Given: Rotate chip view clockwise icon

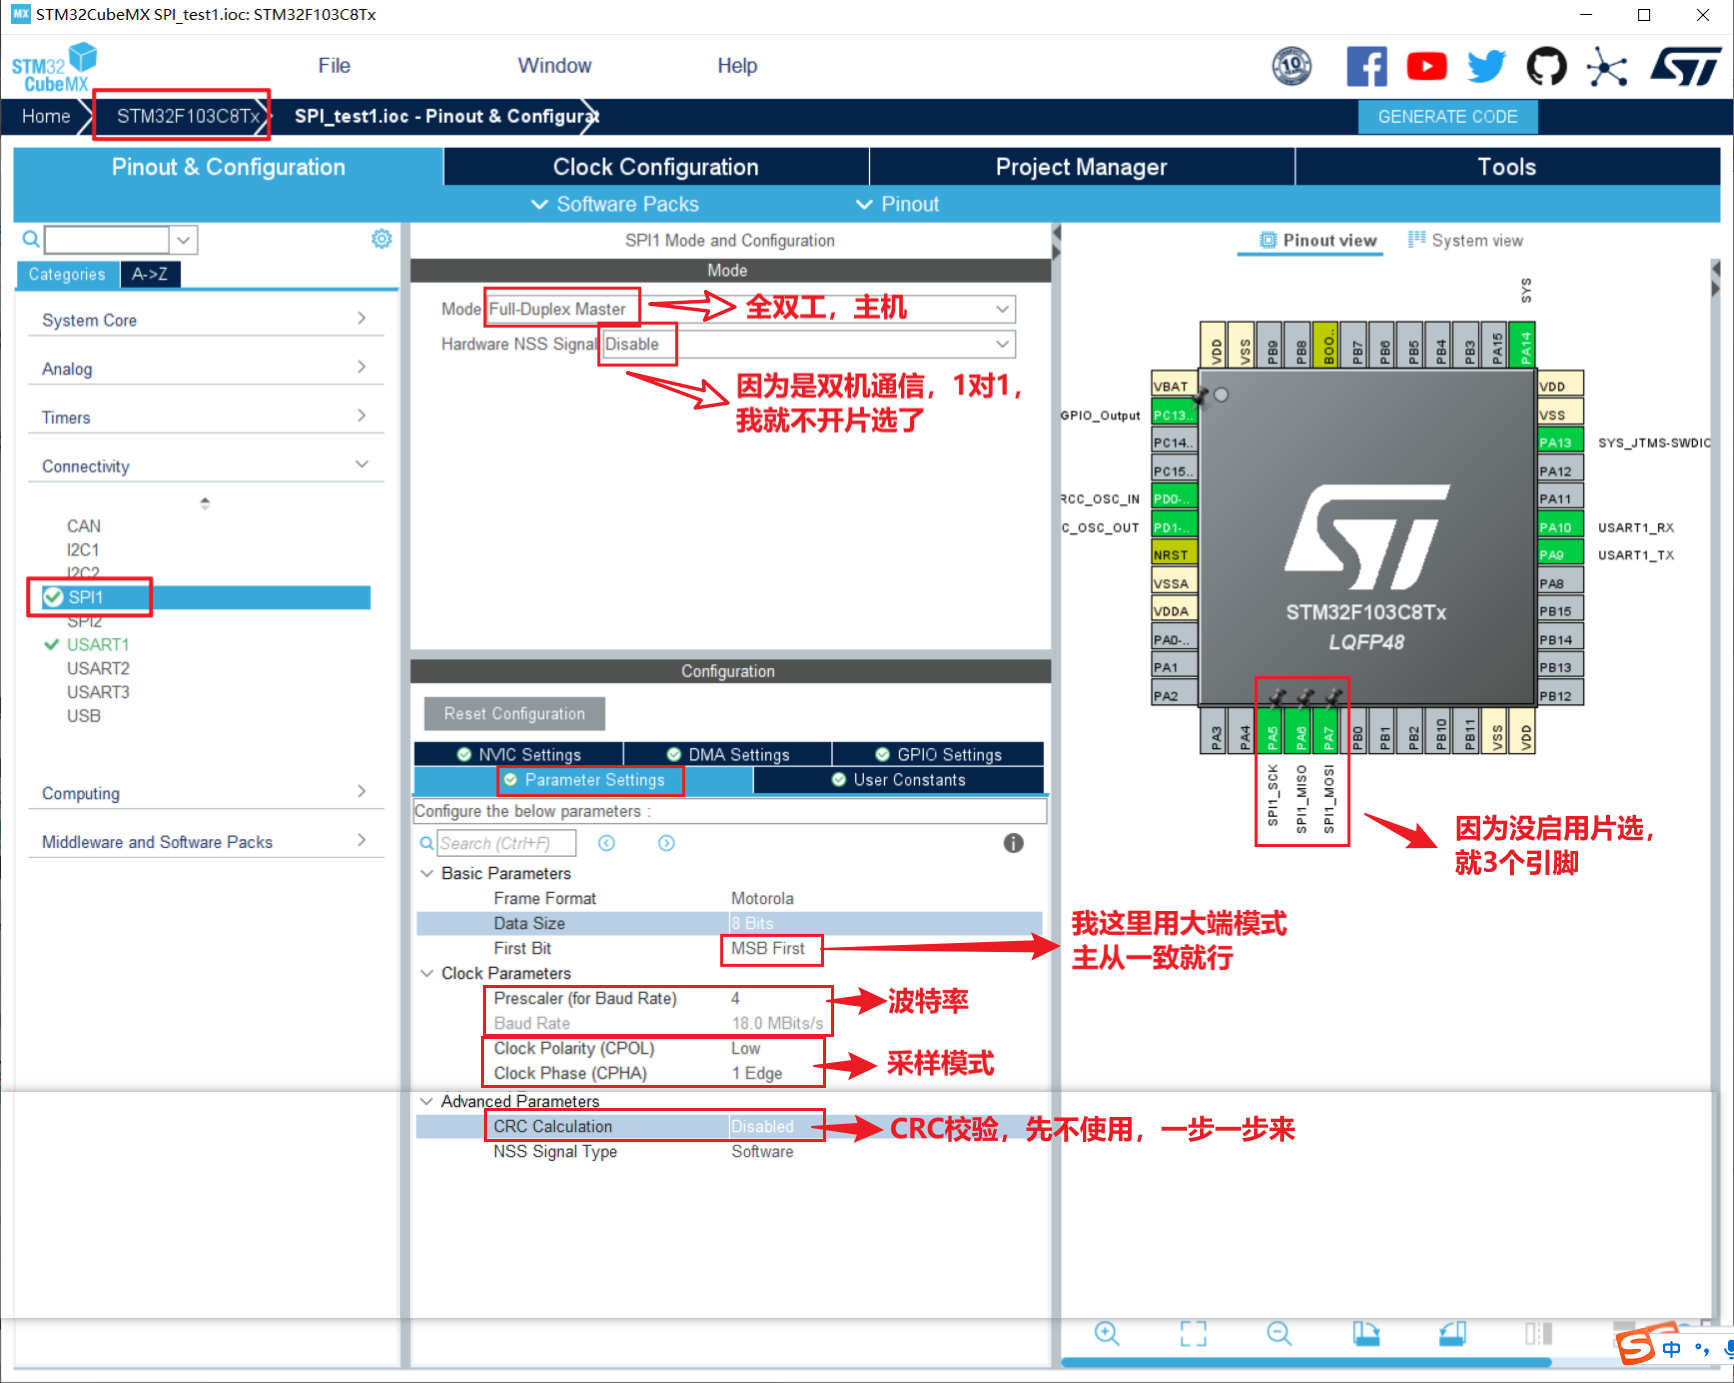Looking at the screenshot, I should pyautogui.click(x=1366, y=1333).
